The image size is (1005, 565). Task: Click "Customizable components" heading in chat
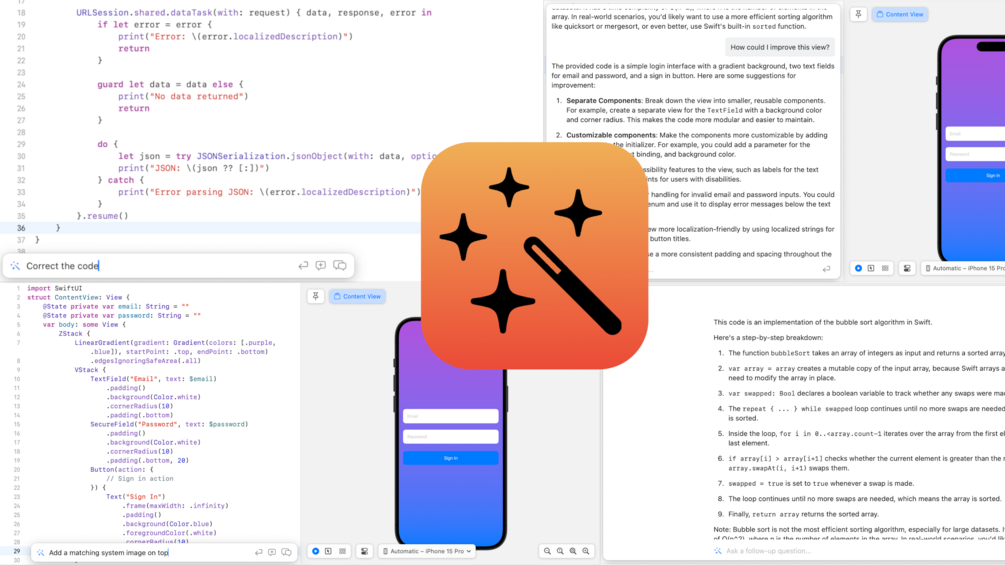point(611,135)
